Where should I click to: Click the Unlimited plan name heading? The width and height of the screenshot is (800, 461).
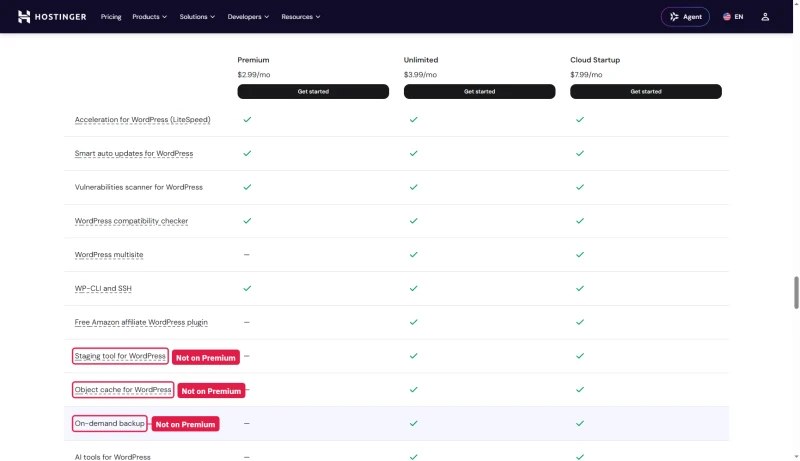pos(421,60)
